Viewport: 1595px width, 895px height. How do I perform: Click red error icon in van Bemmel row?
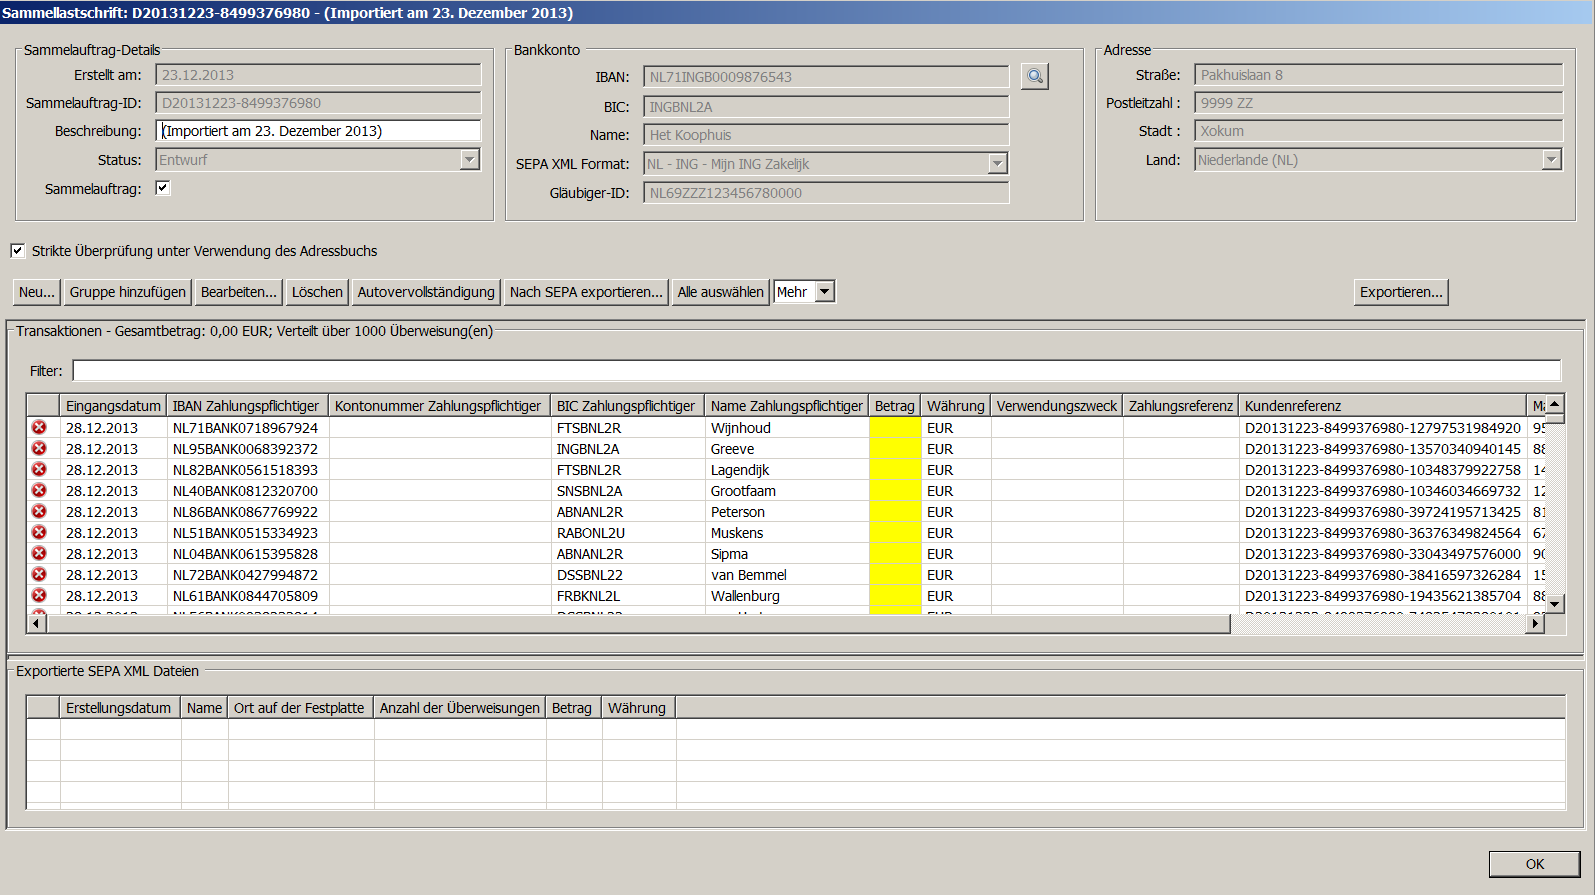(39, 574)
